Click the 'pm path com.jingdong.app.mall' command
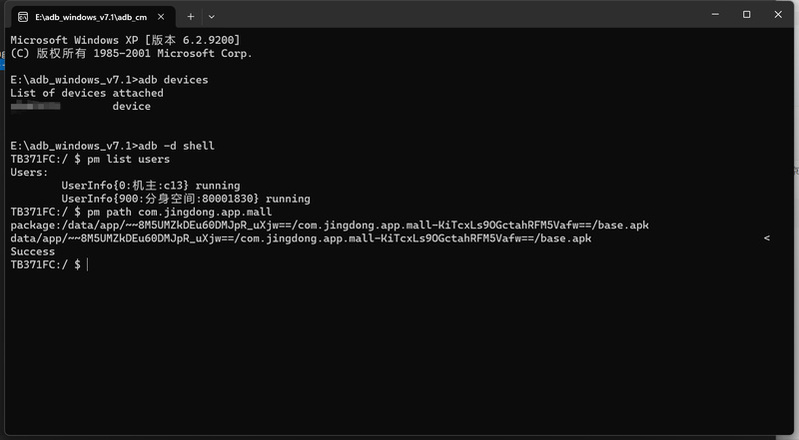Screen dimensions: 799x440 click(179, 212)
